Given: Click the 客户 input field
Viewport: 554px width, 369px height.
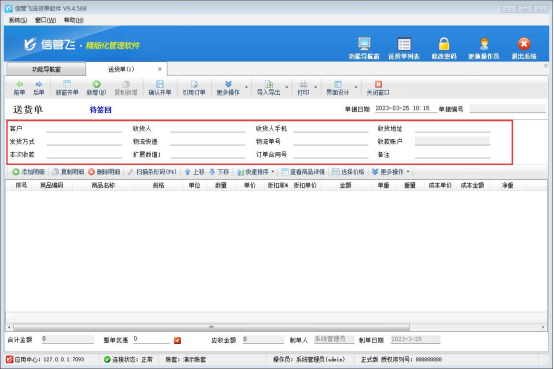Looking at the screenshot, I should pos(84,129).
